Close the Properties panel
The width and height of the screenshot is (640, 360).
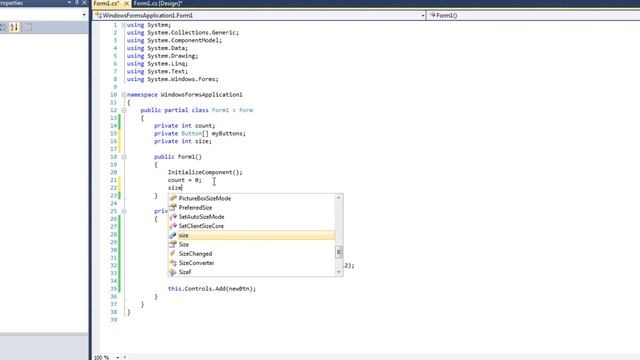[84, 3]
